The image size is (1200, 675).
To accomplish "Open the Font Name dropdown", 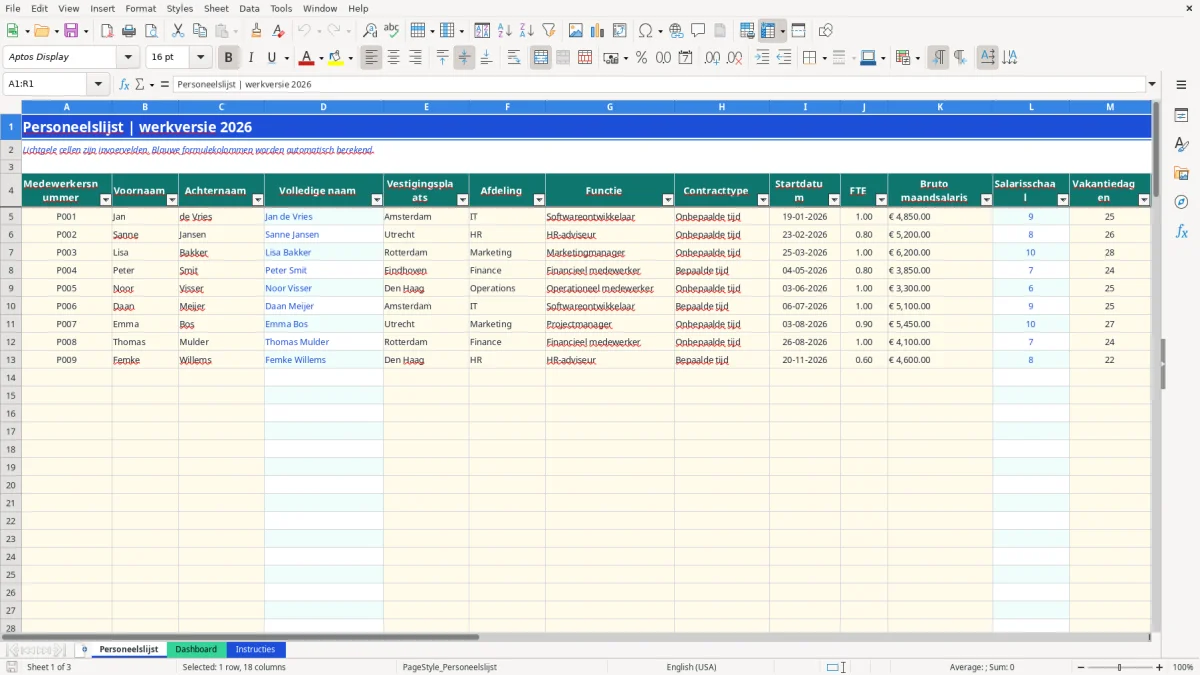I will 127,57.
